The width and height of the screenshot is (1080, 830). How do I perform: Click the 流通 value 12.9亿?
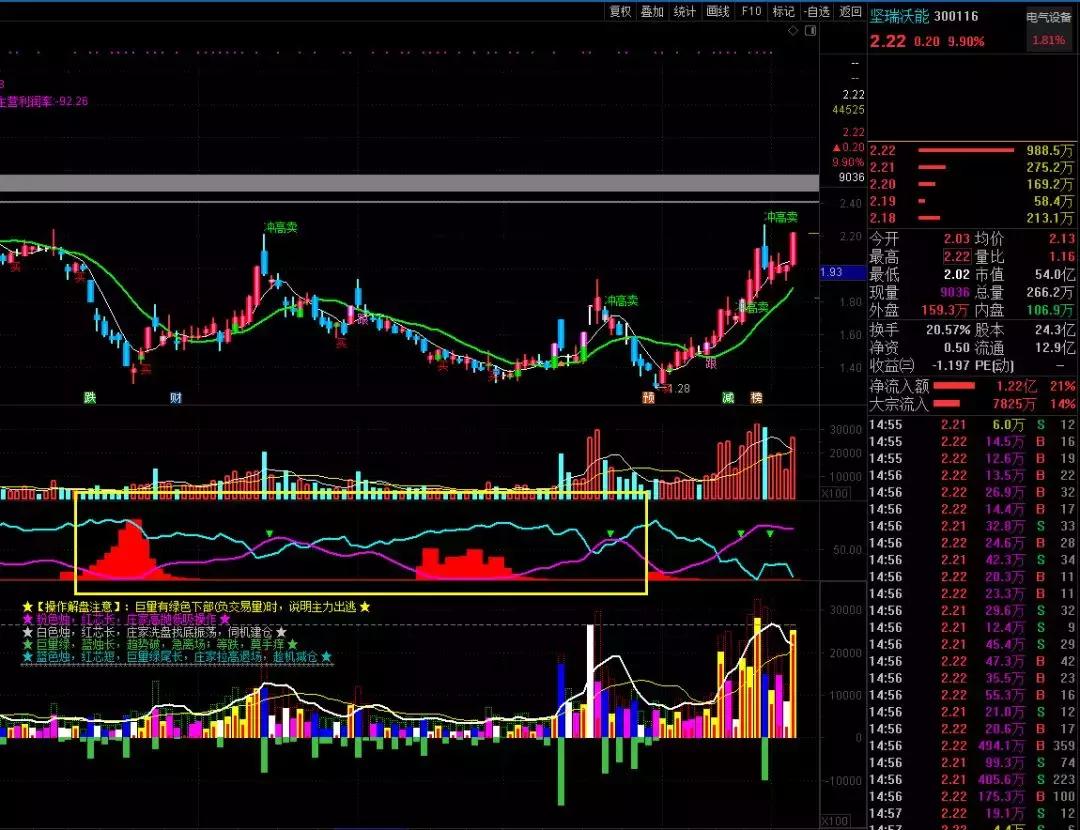coord(1054,348)
